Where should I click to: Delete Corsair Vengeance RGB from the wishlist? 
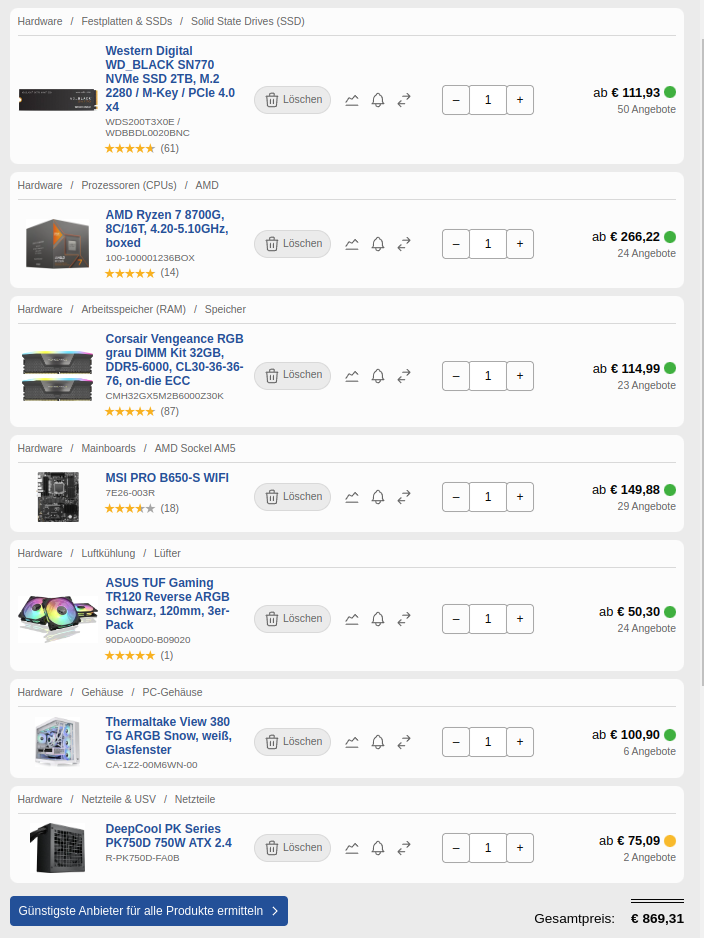coord(292,376)
